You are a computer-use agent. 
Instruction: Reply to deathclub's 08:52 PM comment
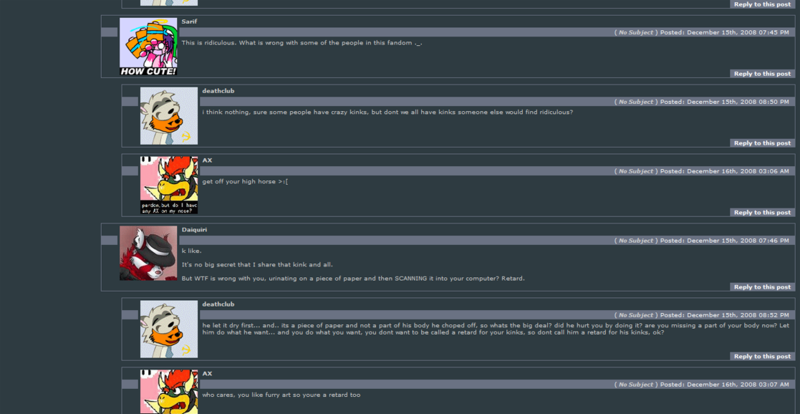[762, 356]
